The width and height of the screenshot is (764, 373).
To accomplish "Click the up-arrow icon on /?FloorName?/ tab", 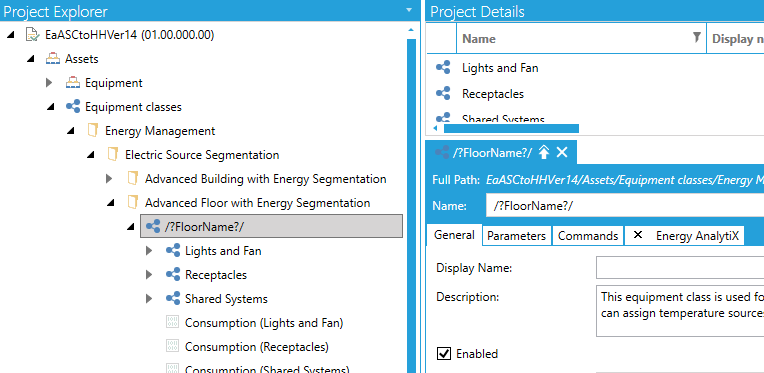I will coord(544,153).
